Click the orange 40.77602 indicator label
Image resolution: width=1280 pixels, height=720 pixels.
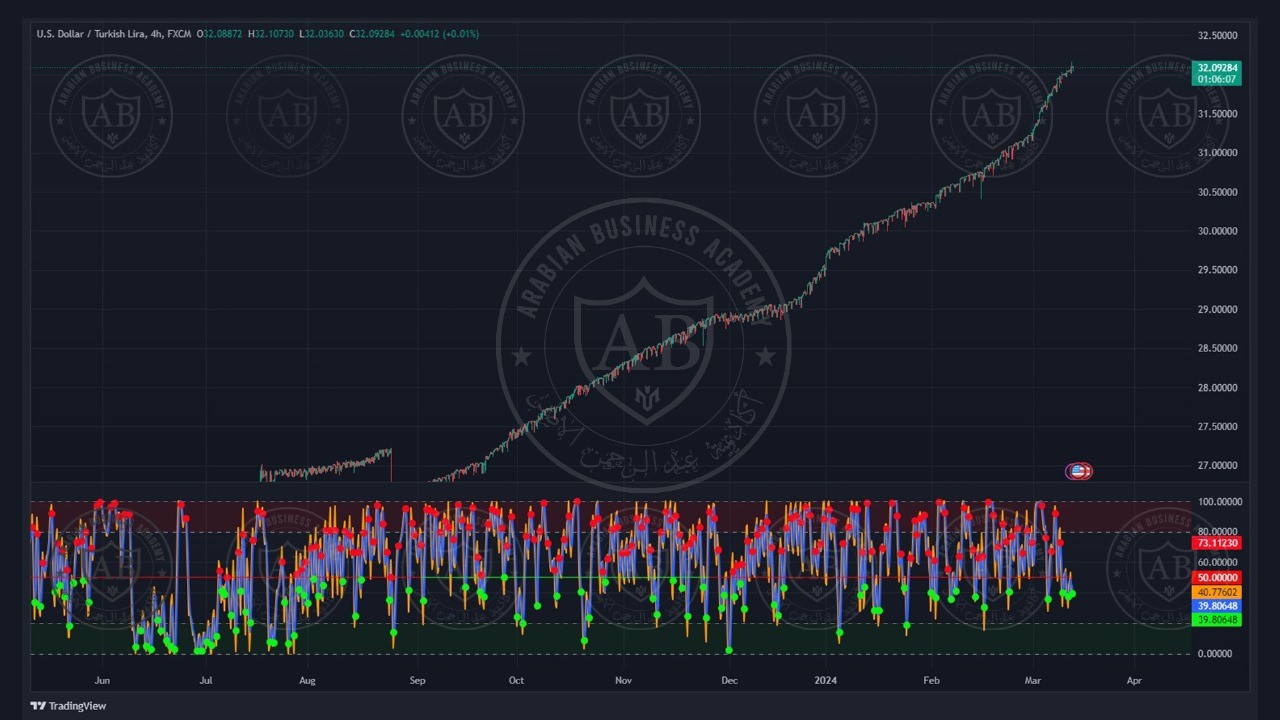[x=1217, y=592]
